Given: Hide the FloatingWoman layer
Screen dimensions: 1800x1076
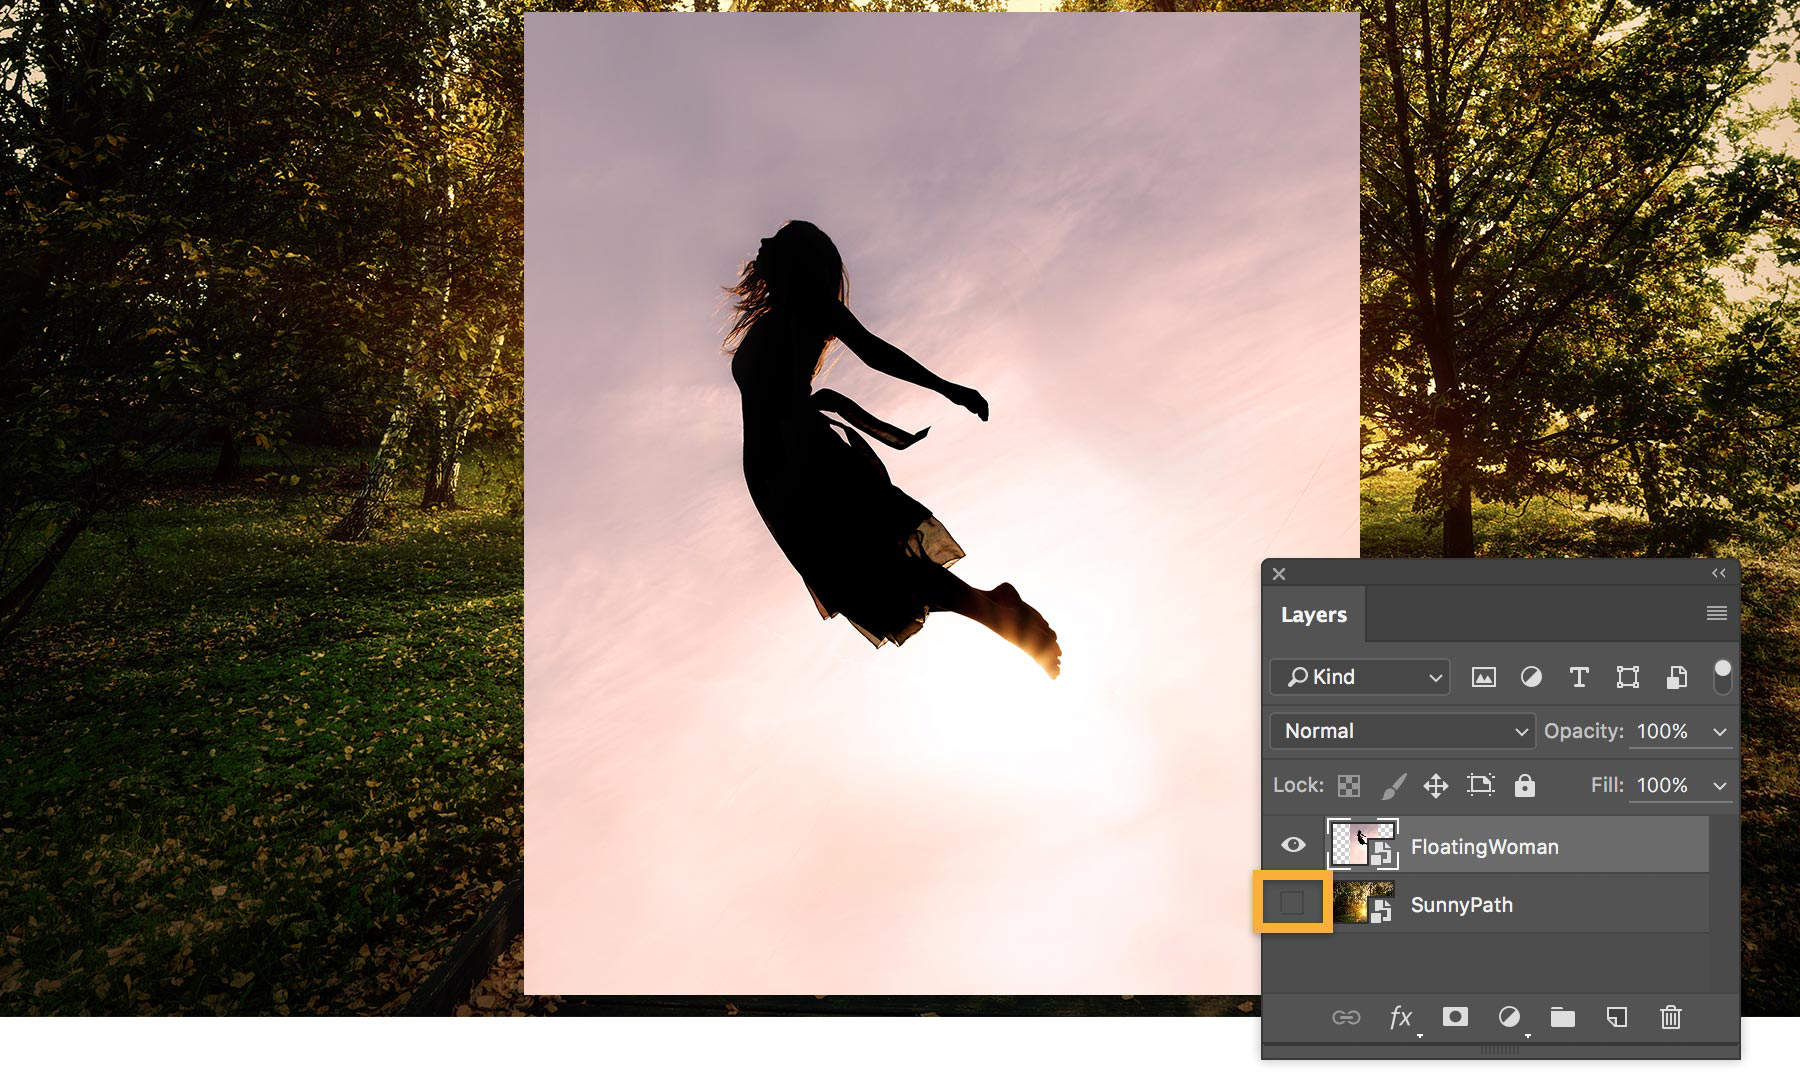Looking at the screenshot, I should click(1294, 844).
